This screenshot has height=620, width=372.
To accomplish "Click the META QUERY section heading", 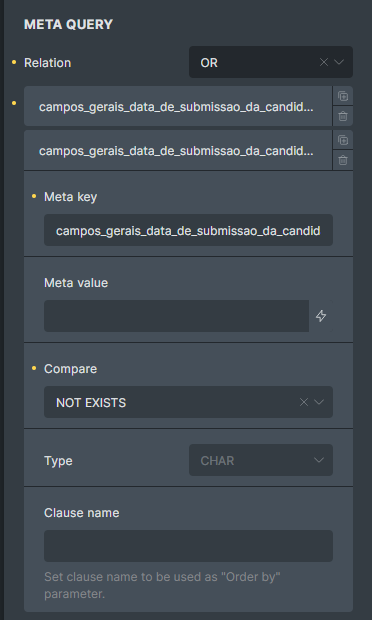I will pos(68,25).
